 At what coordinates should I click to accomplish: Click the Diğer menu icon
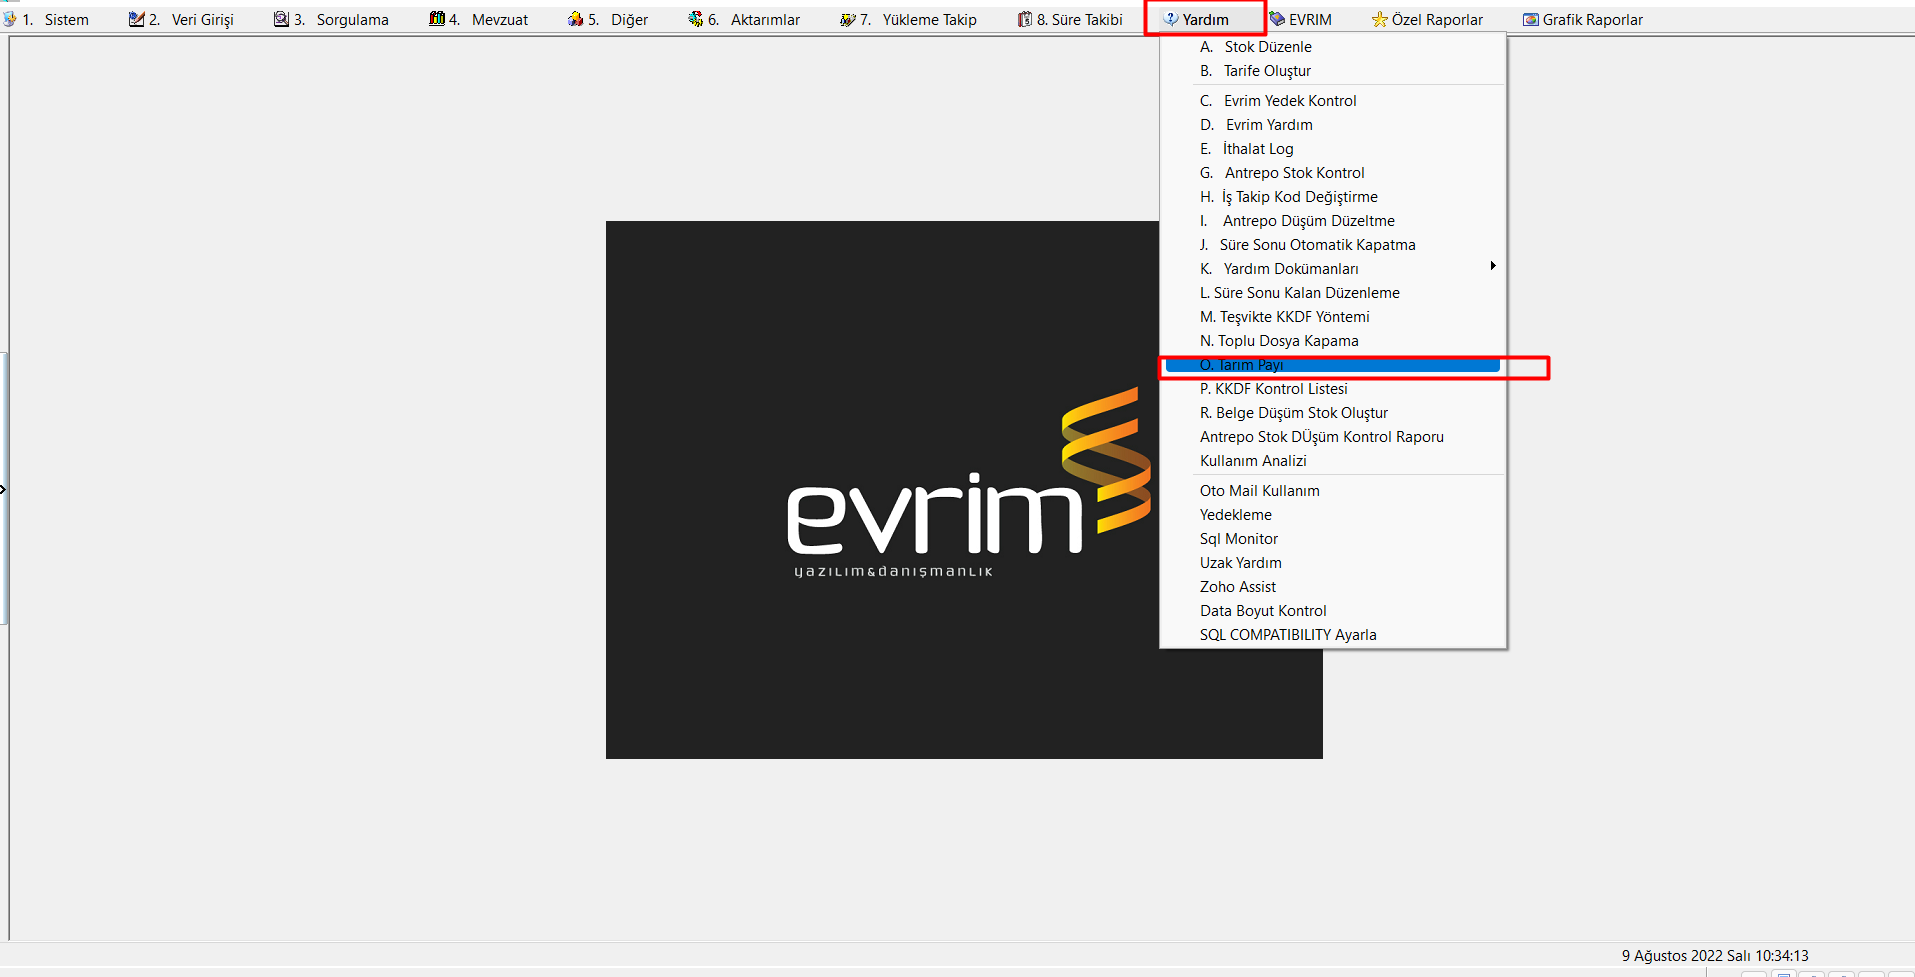pos(576,19)
